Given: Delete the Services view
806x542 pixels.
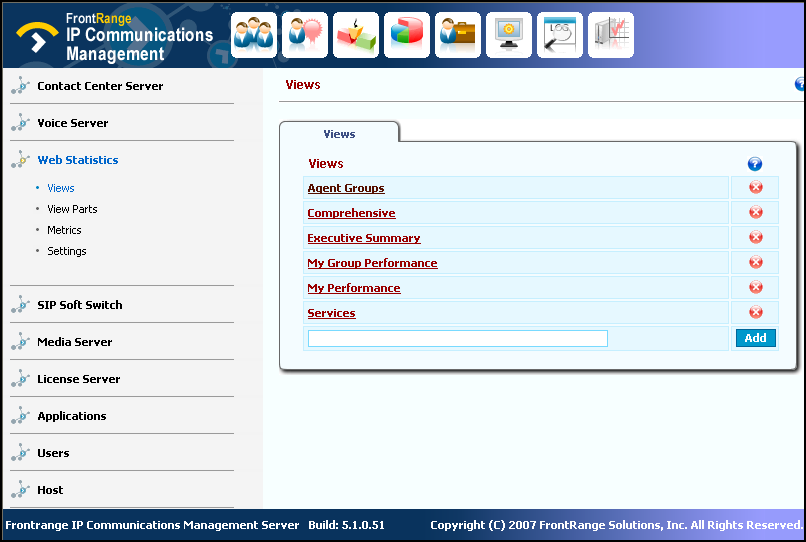Looking at the screenshot, I should [755, 312].
